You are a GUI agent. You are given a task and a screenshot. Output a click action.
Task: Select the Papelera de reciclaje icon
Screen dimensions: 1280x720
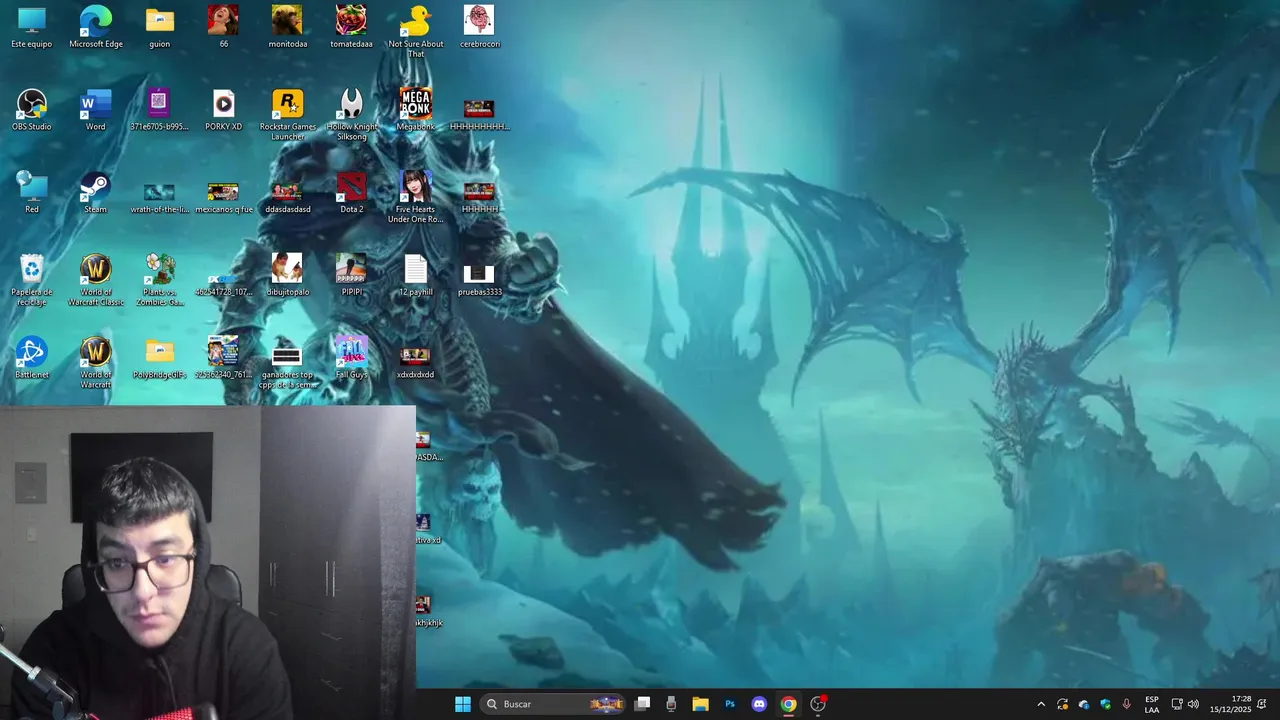pyautogui.click(x=32, y=280)
